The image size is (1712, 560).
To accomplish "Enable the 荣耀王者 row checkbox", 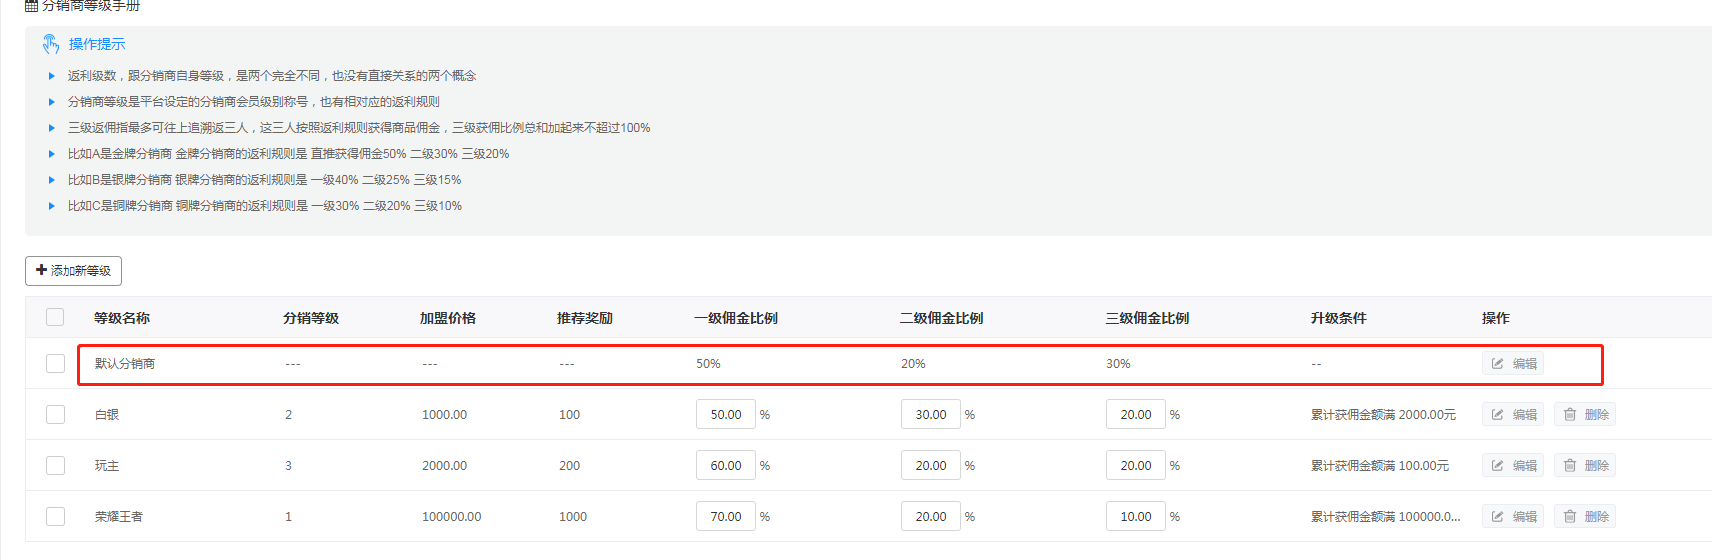I will [x=55, y=516].
